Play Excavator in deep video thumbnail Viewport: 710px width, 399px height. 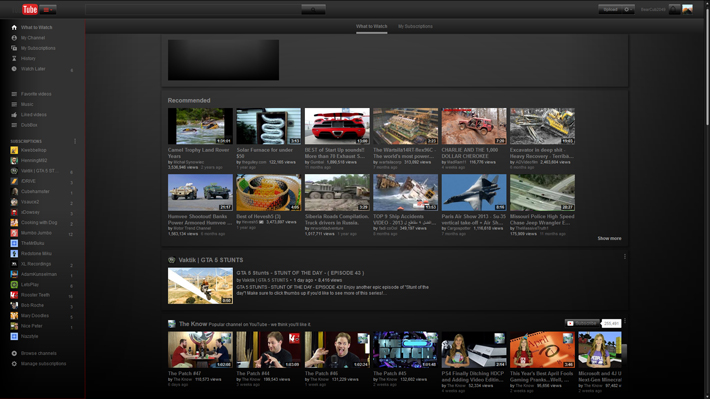click(x=542, y=126)
